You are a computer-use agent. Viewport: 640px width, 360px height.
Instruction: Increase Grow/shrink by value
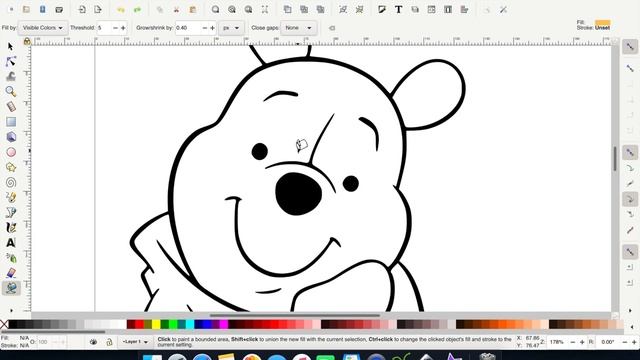click(x=212, y=28)
